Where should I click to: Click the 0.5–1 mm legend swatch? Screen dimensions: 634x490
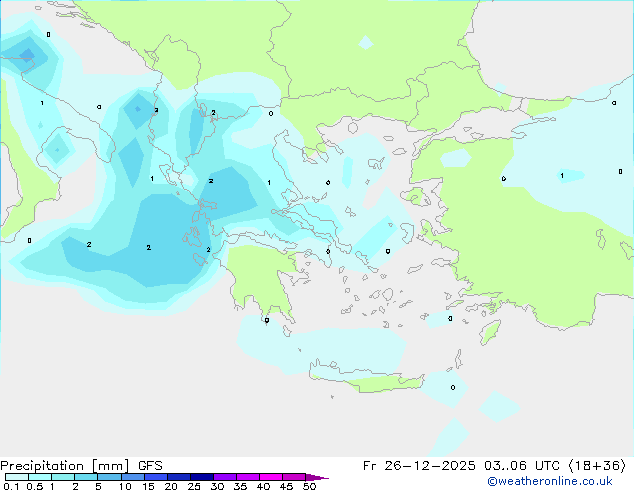tap(40, 477)
